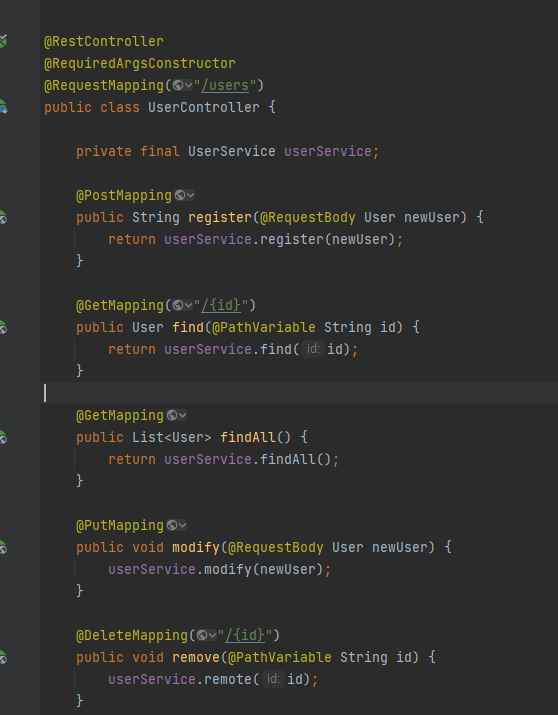Open the "/{id}" link in @GetMapping
Image resolution: width=558 pixels, height=715 pixels.
pyautogui.click(x=221, y=305)
